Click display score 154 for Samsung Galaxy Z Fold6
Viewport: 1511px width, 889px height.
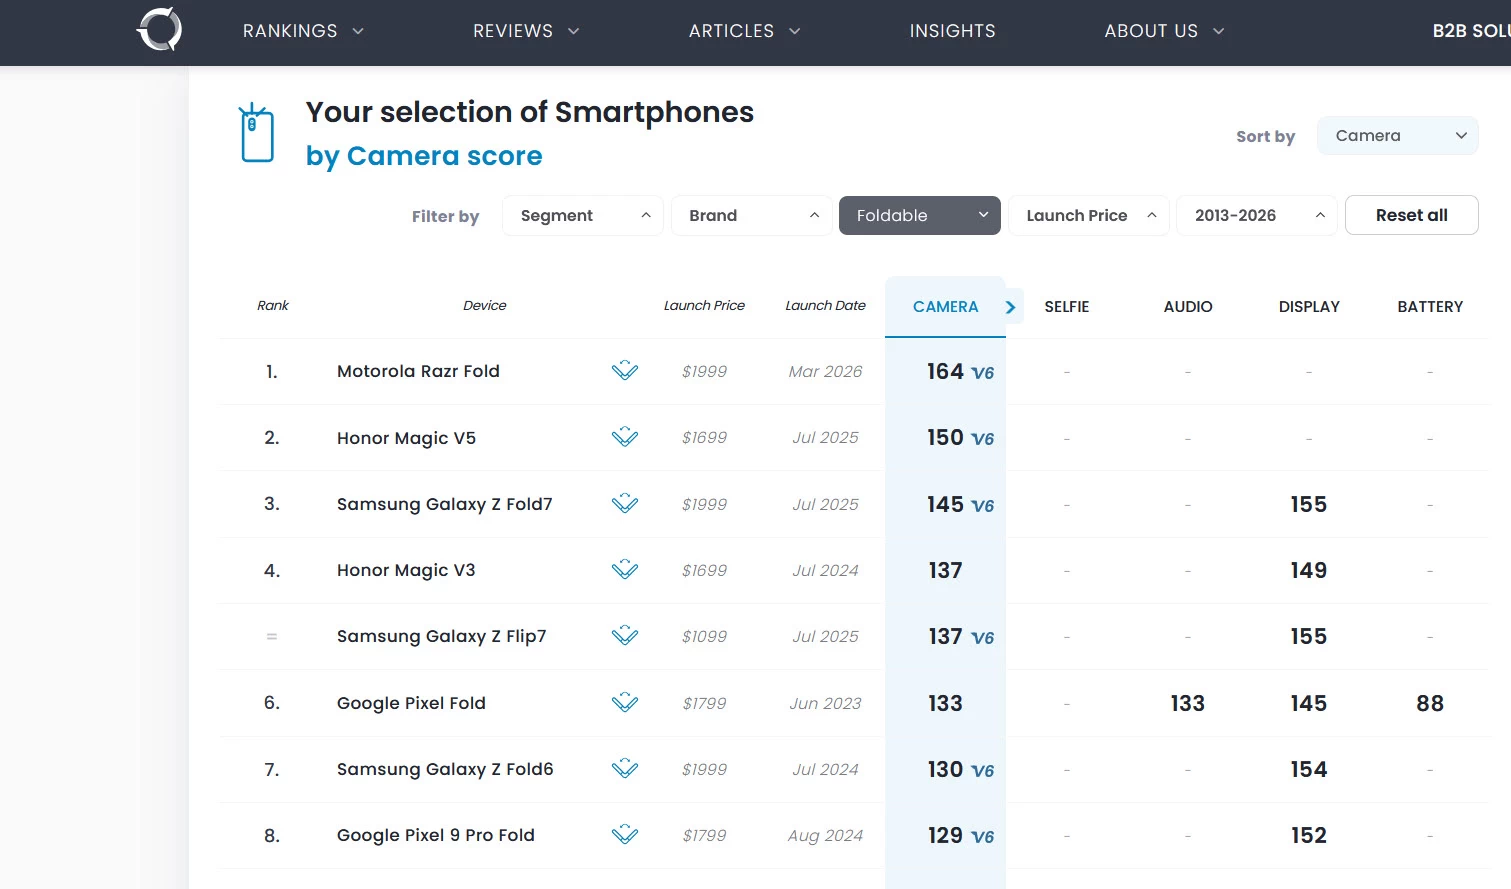click(1308, 769)
